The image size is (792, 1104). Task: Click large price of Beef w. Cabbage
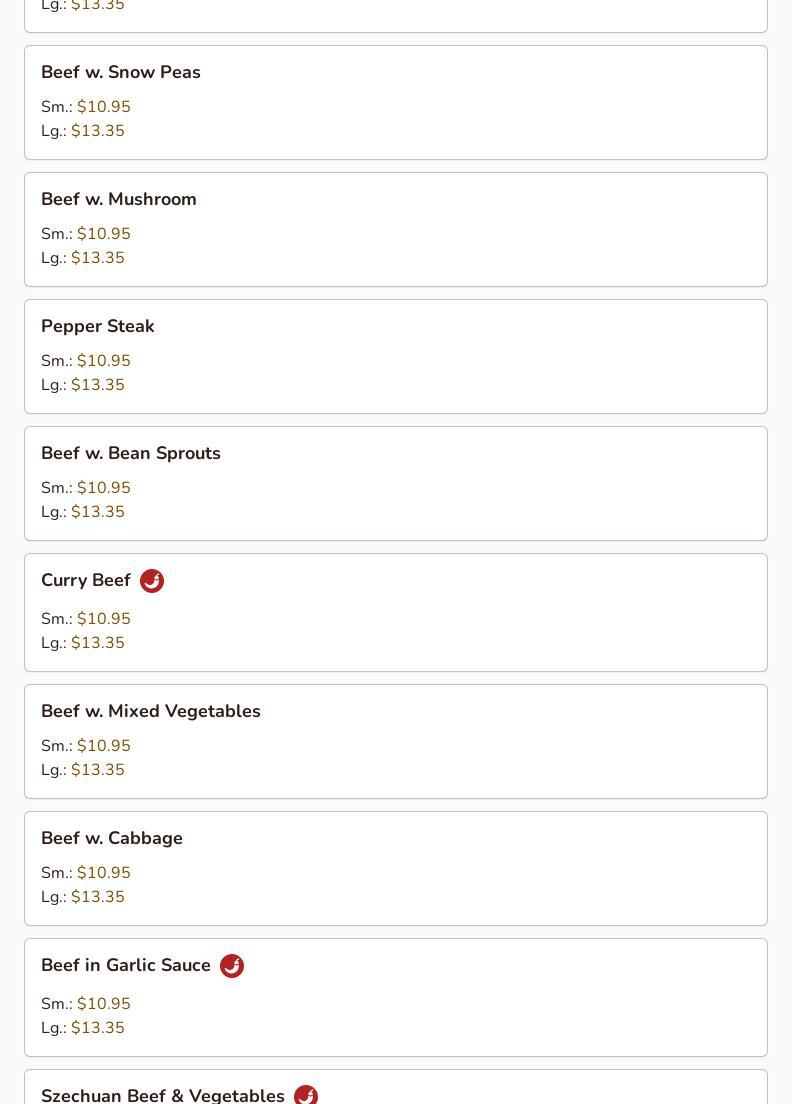(98, 897)
